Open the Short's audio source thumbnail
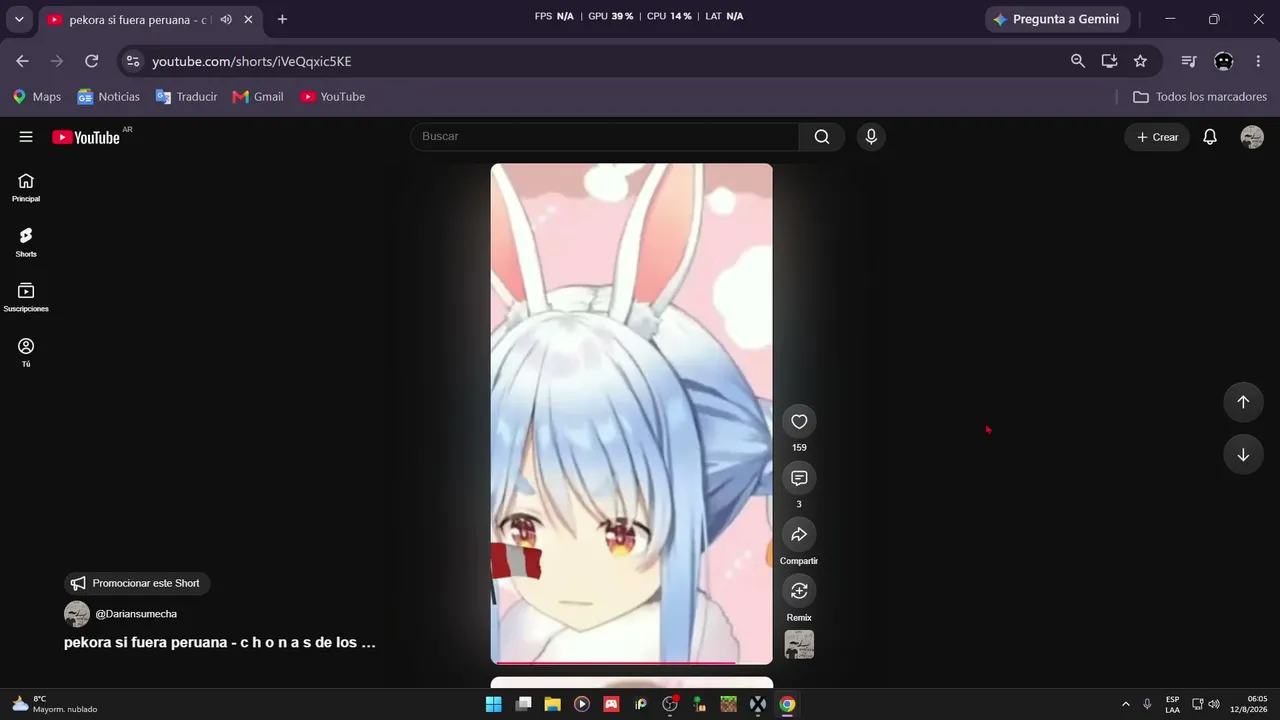 [799, 645]
